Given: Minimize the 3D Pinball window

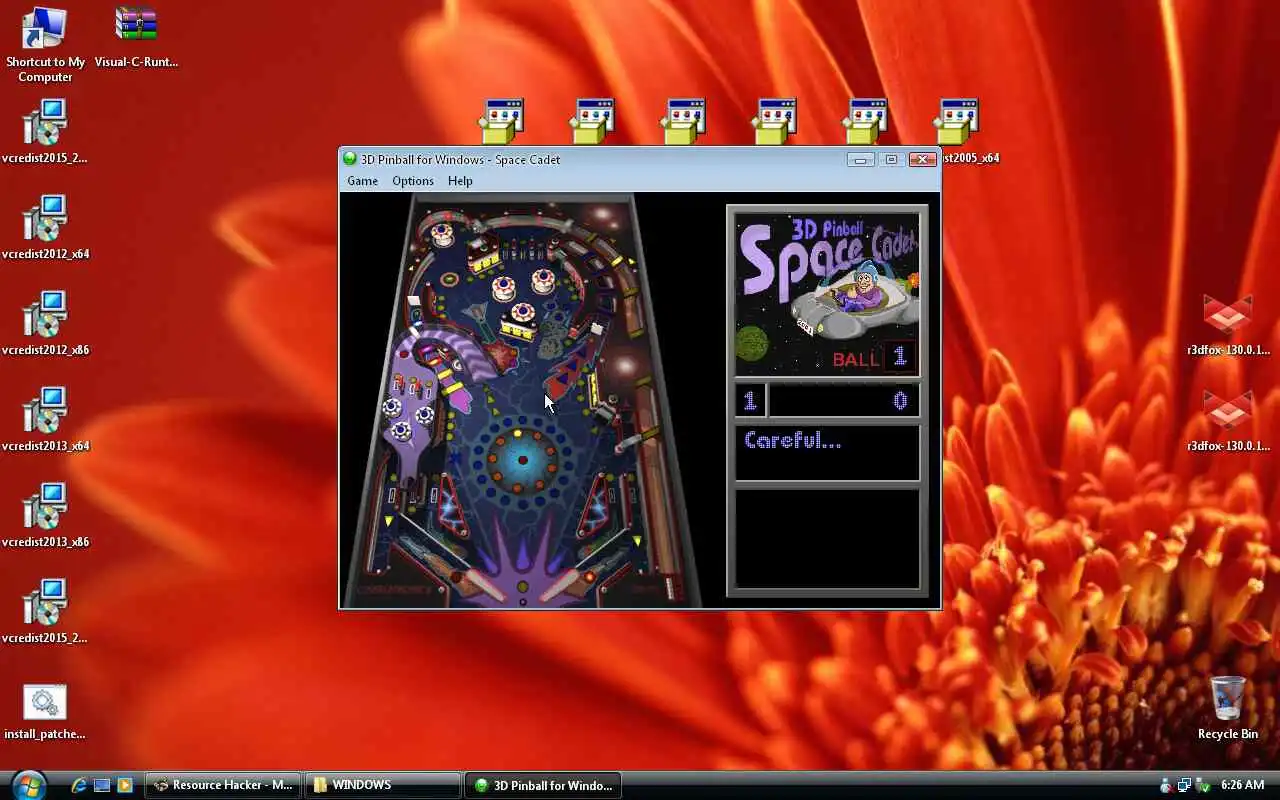Looking at the screenshot, I should tap(860, 159).
